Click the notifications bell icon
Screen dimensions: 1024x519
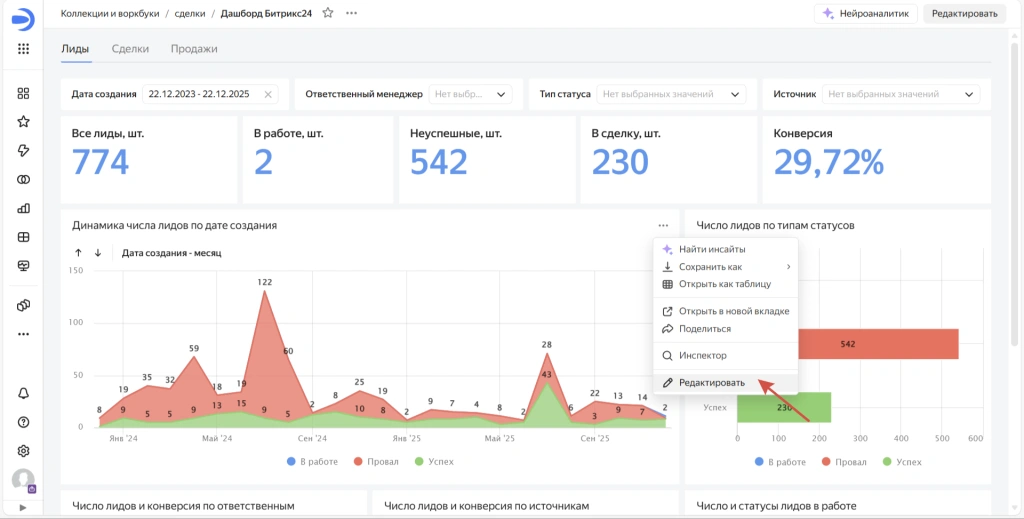tap(24, 393)
